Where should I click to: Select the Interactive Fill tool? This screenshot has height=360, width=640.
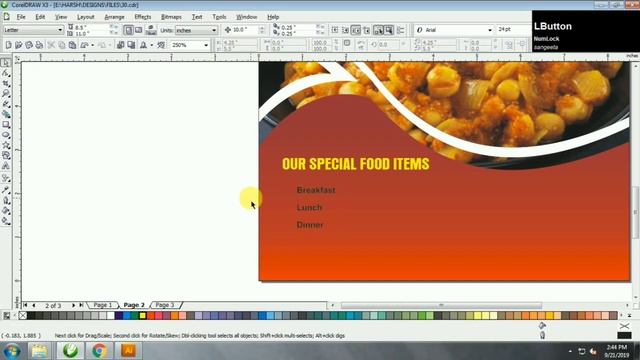coord(6,221)
